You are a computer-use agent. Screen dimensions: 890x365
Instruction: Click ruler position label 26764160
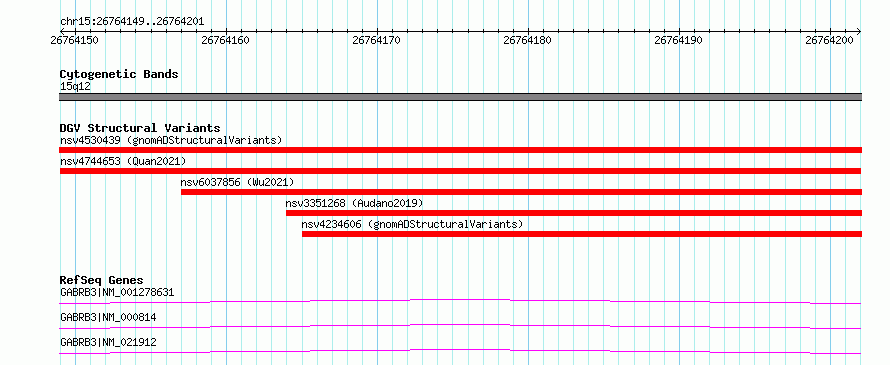[225, 40]
